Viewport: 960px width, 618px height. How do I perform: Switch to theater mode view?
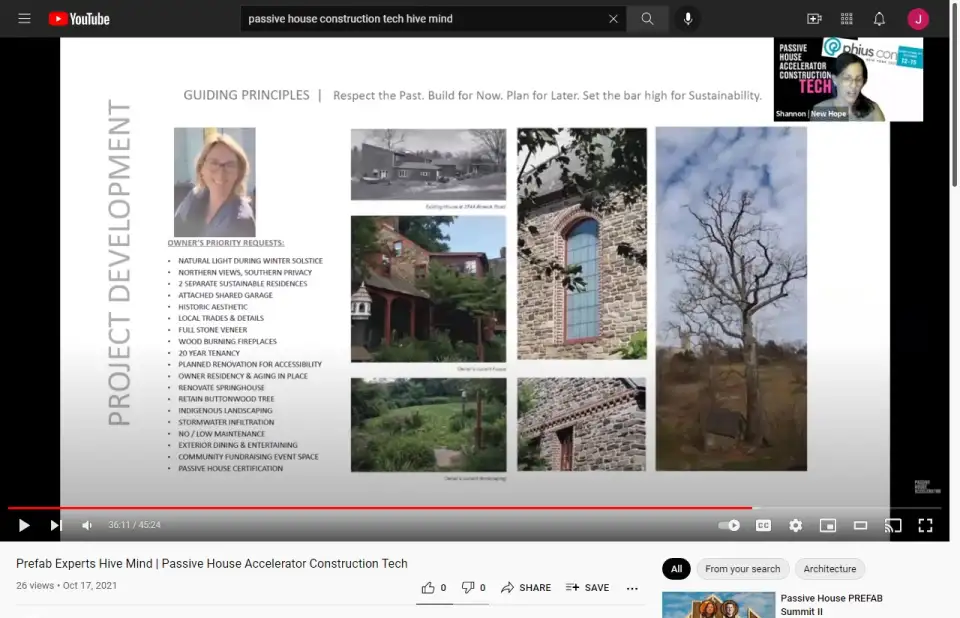[x=860, y=525]
